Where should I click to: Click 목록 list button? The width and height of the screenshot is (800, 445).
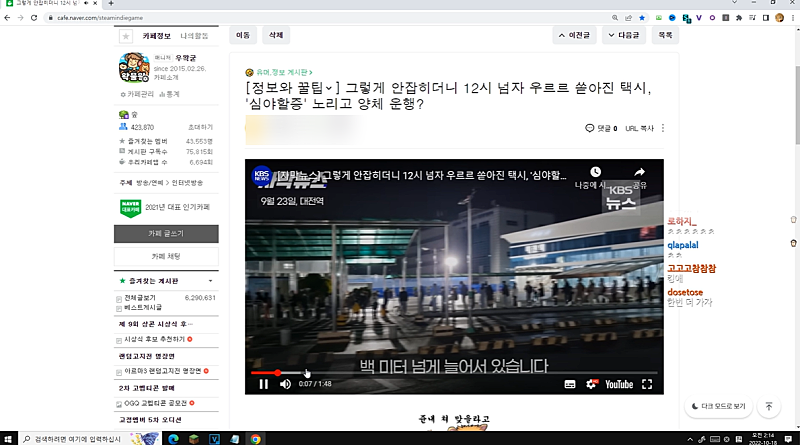pos(665,35)
